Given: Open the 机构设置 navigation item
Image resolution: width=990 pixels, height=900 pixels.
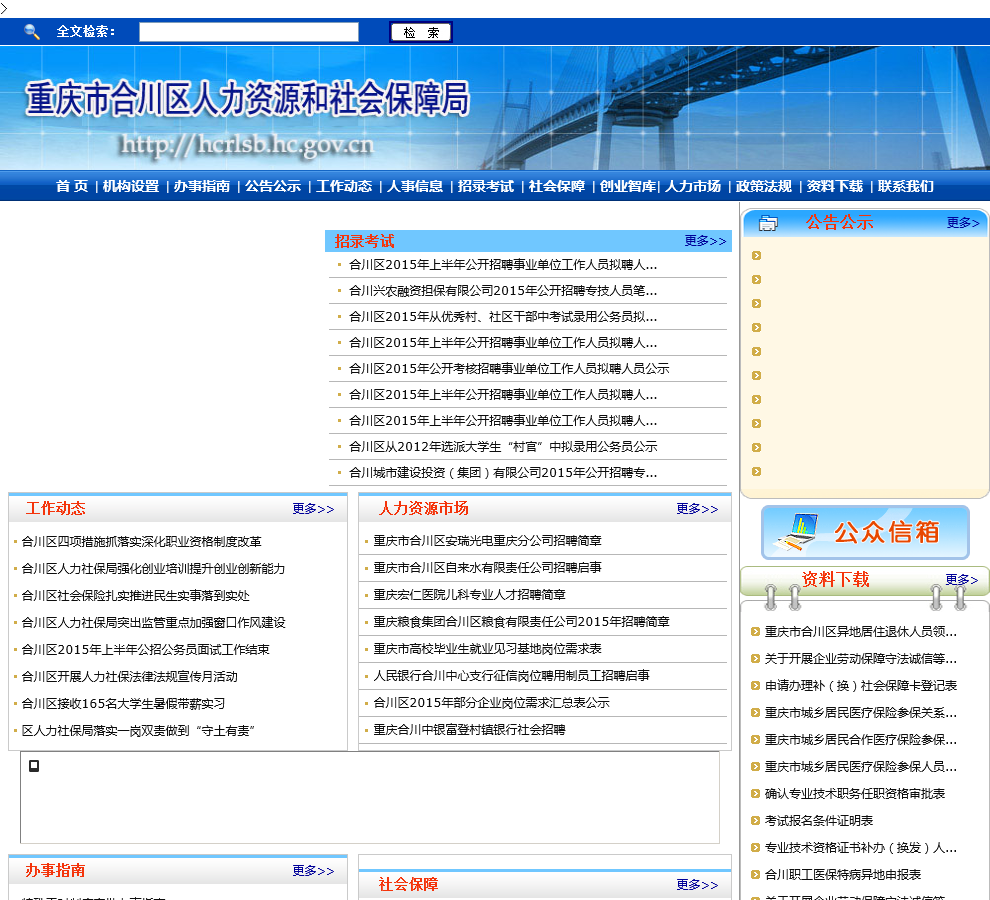Looking at the screenshot, I should pyautogui.click(x=131, y=186).
